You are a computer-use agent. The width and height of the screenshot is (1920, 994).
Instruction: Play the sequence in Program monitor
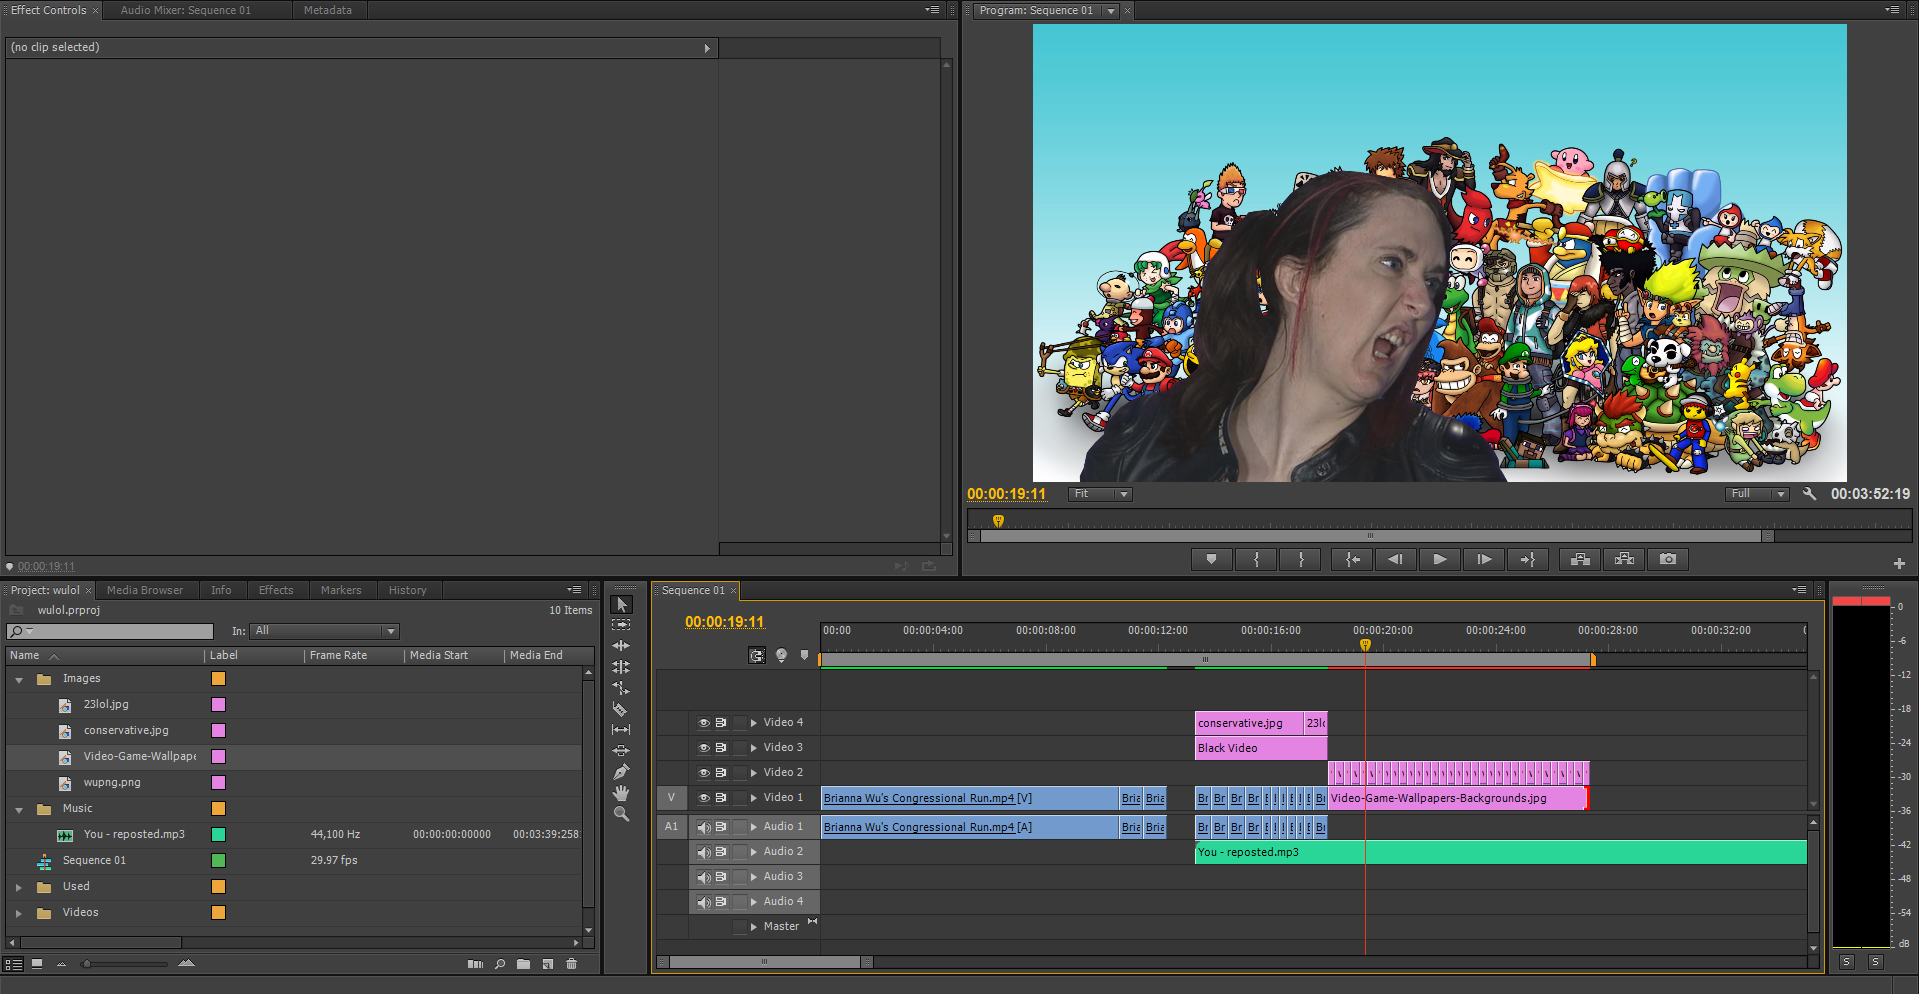point(1439,560)
